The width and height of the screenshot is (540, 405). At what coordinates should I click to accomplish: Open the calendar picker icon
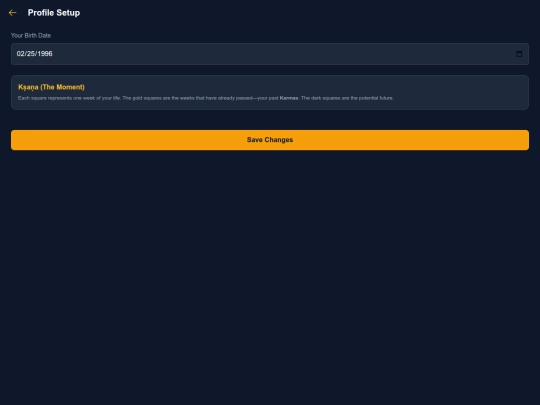point(519,54)
